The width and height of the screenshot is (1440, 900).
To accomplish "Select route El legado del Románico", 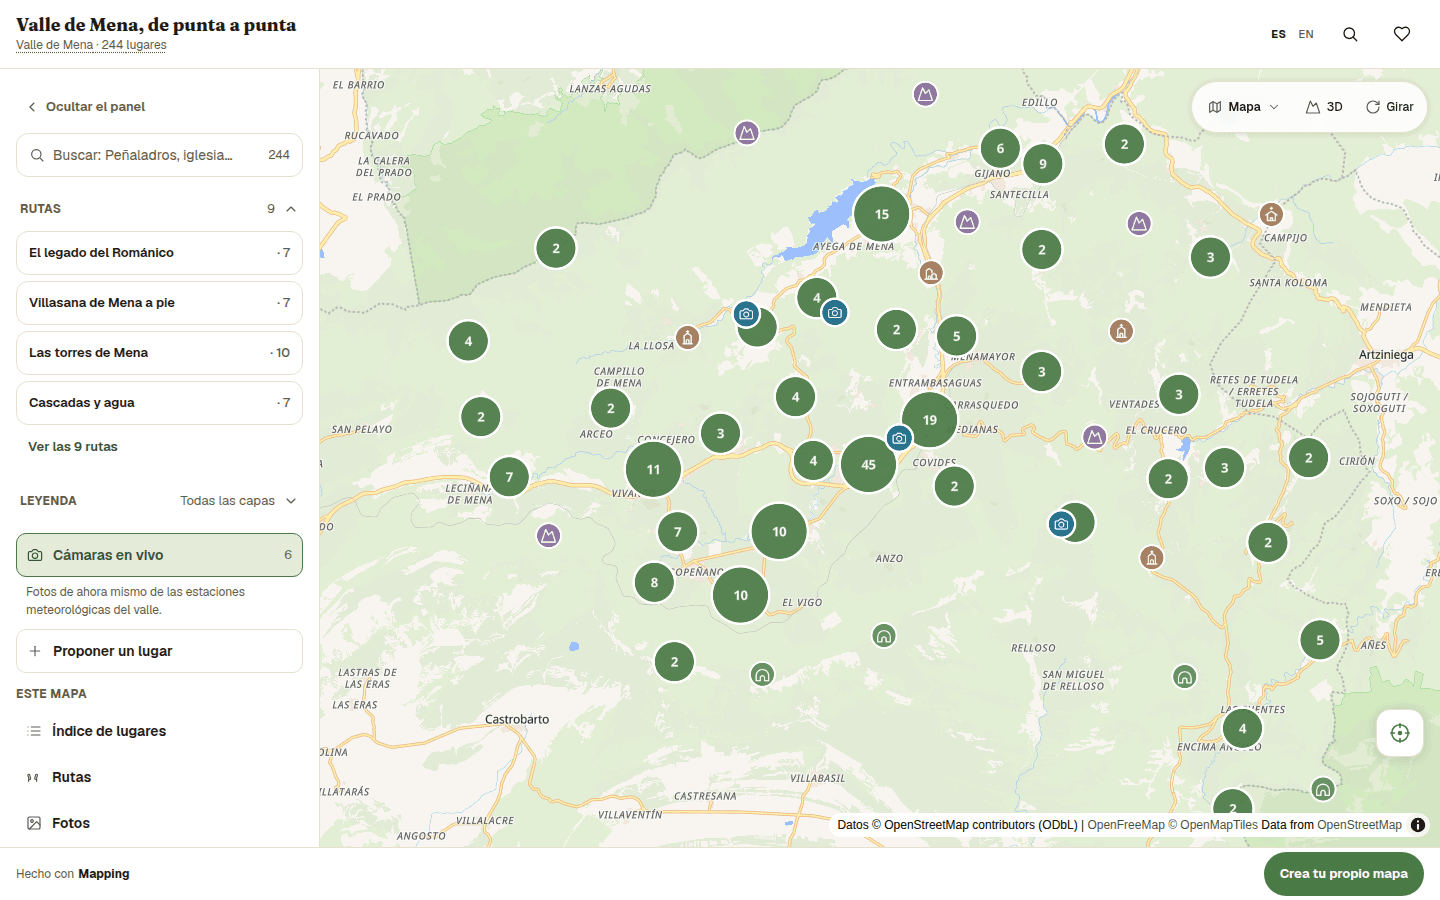I will pyautogui.click(x=159, y=253).
